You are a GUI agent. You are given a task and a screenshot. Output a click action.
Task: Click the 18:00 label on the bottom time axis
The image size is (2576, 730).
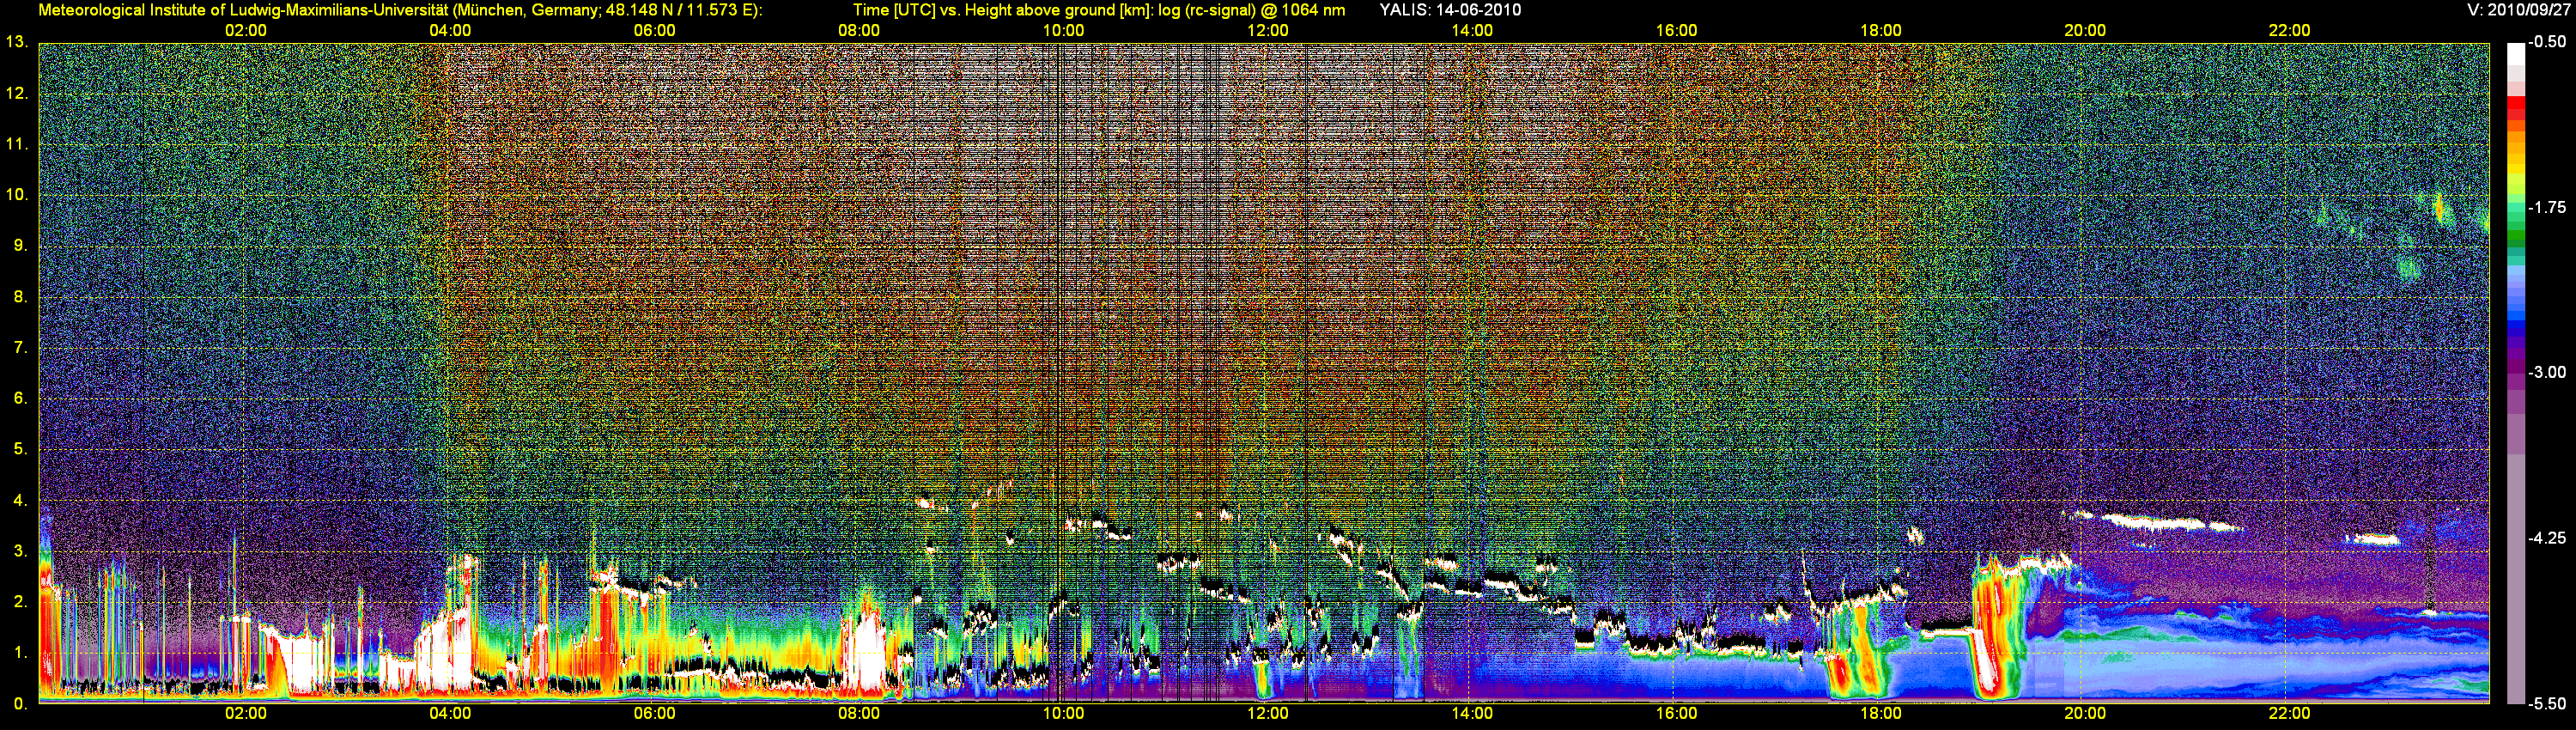(x=1881, y=714)
